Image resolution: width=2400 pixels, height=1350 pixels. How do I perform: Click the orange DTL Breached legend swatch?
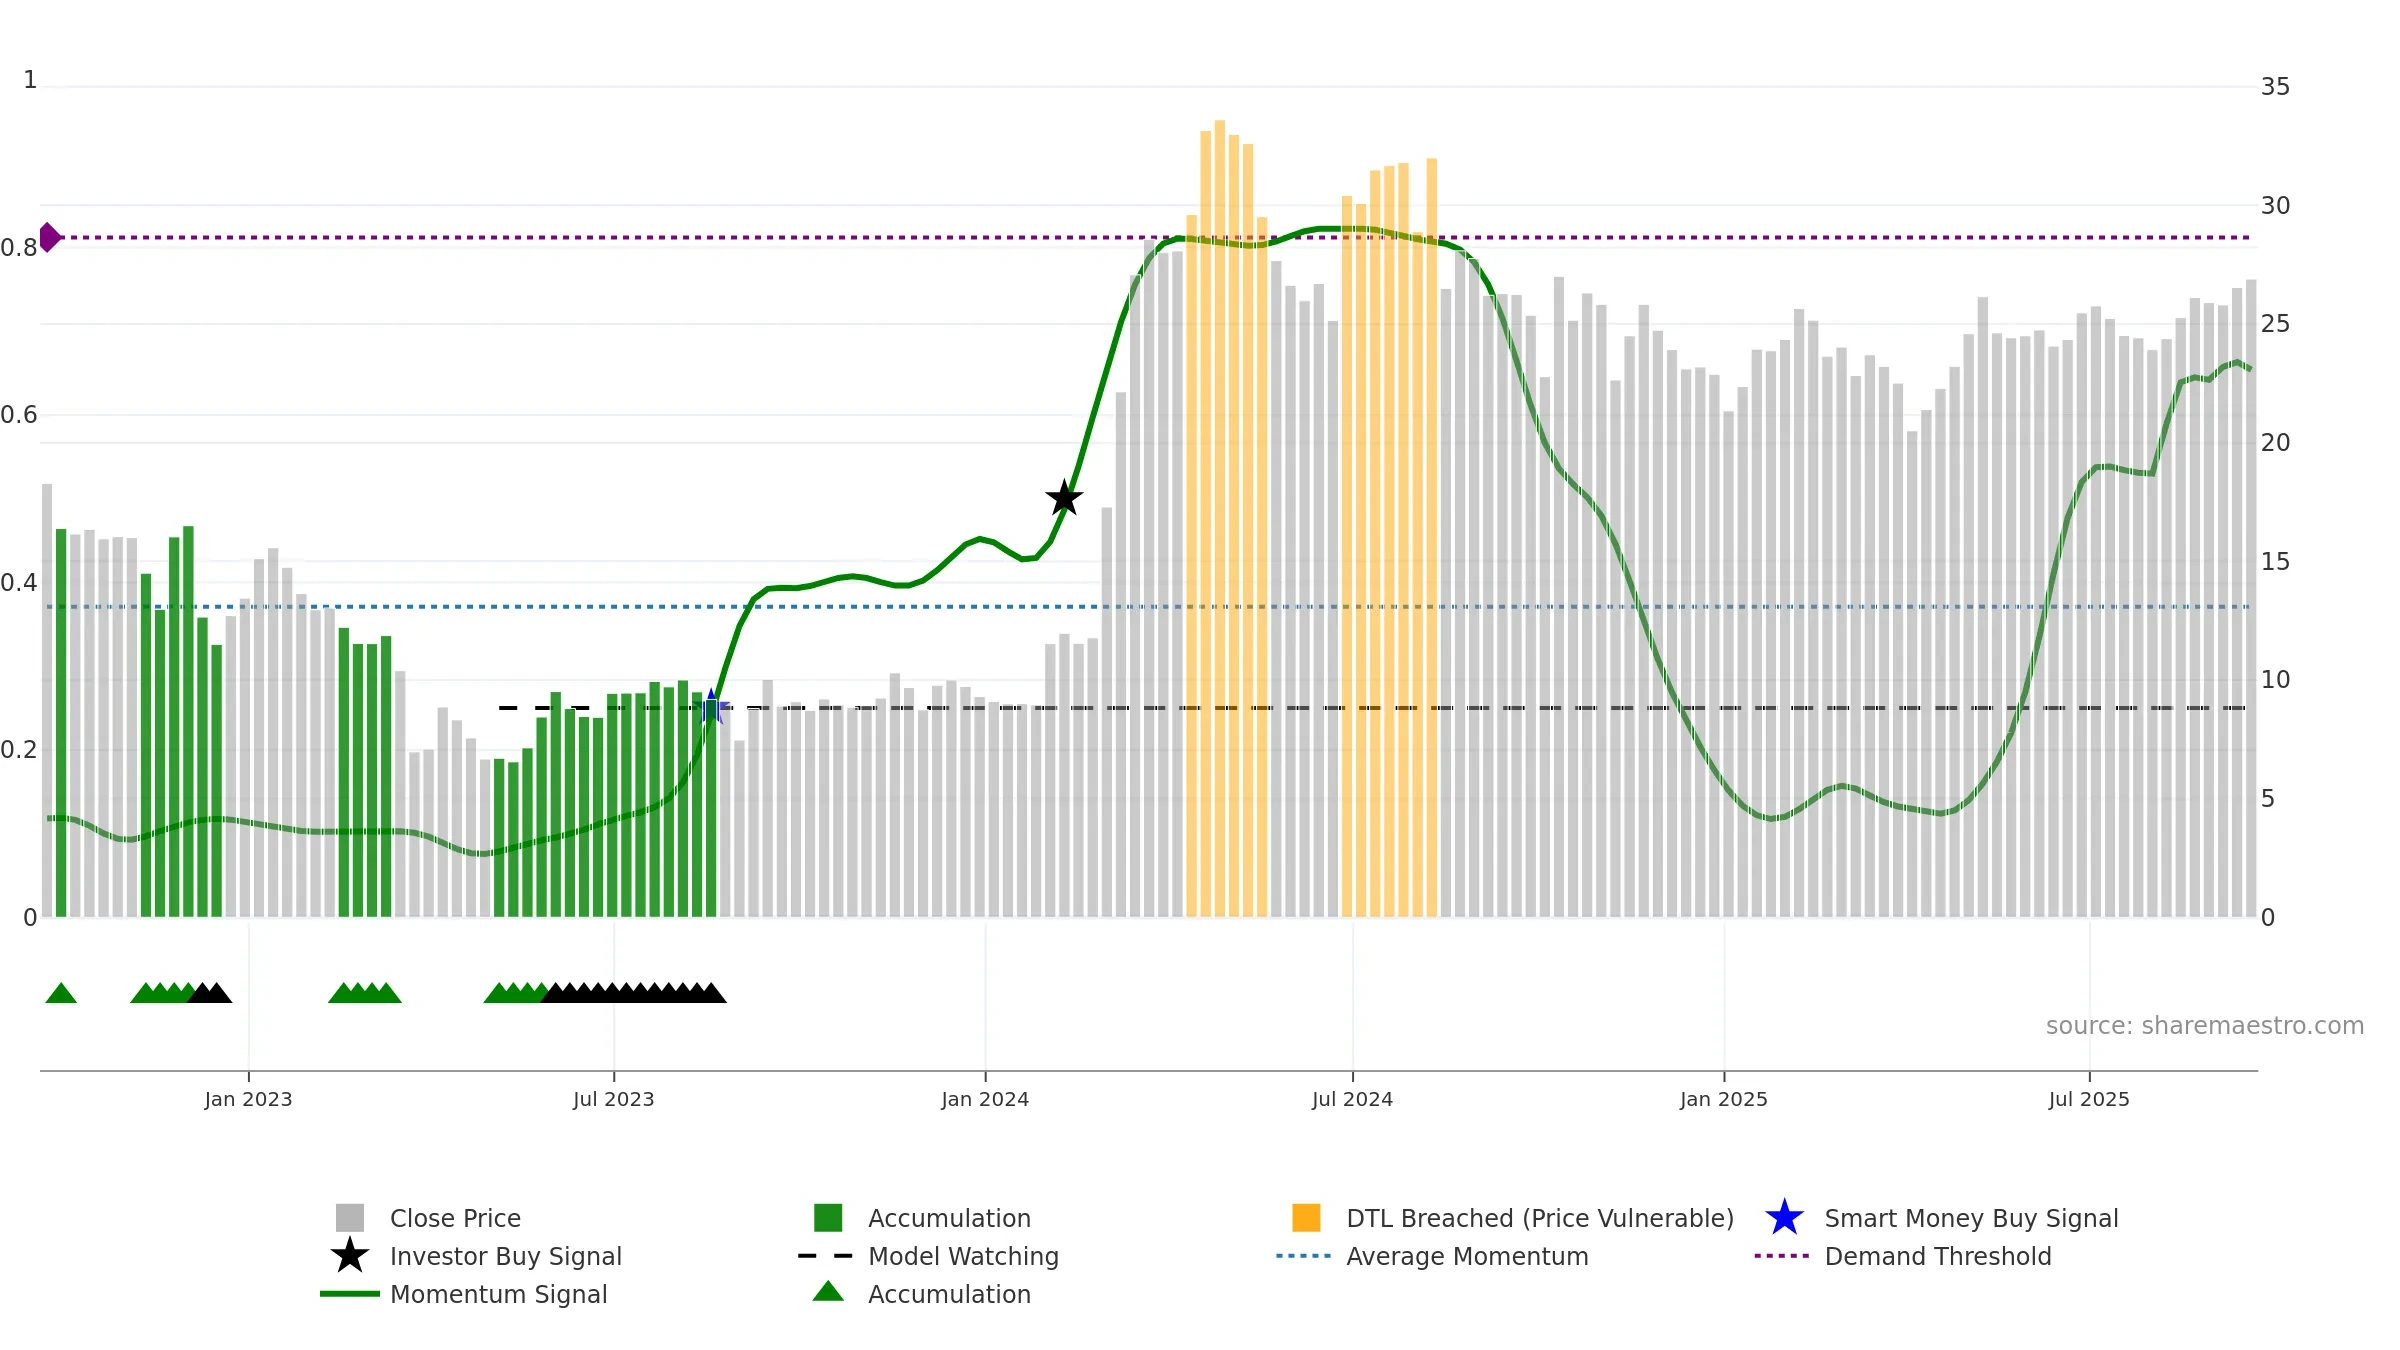[1306, 1217]
